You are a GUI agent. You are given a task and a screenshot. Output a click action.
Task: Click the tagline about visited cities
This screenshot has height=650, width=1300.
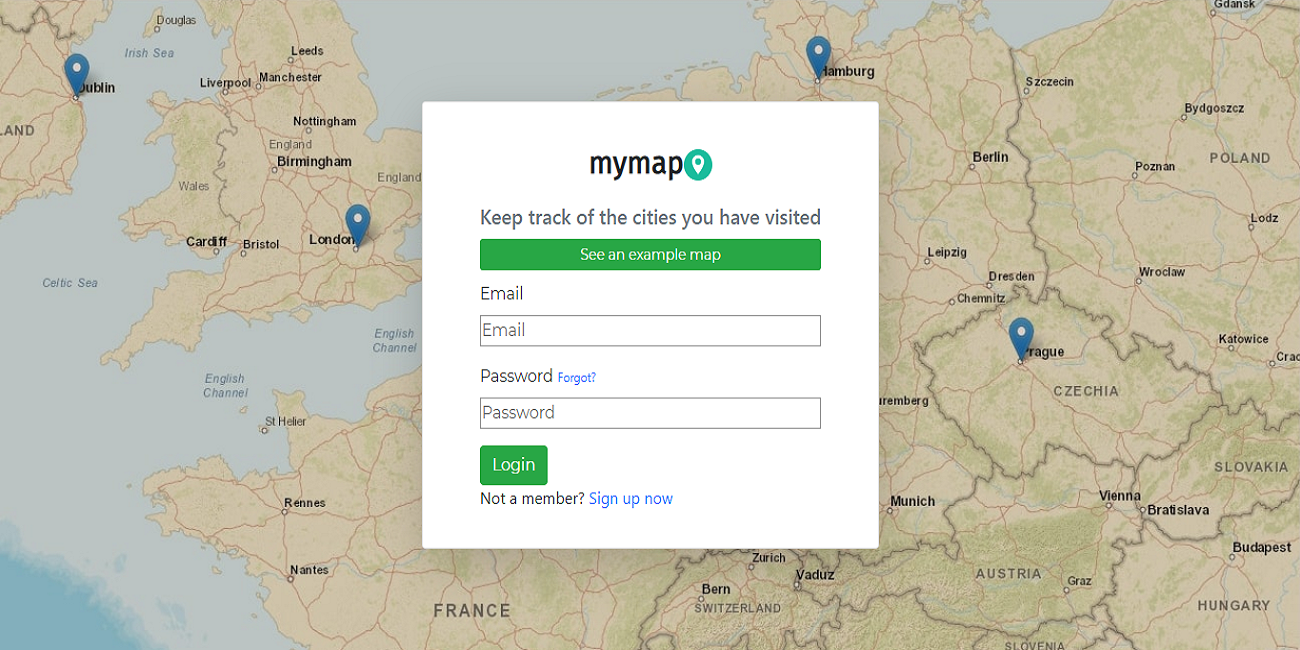click(x=650, y=217)
